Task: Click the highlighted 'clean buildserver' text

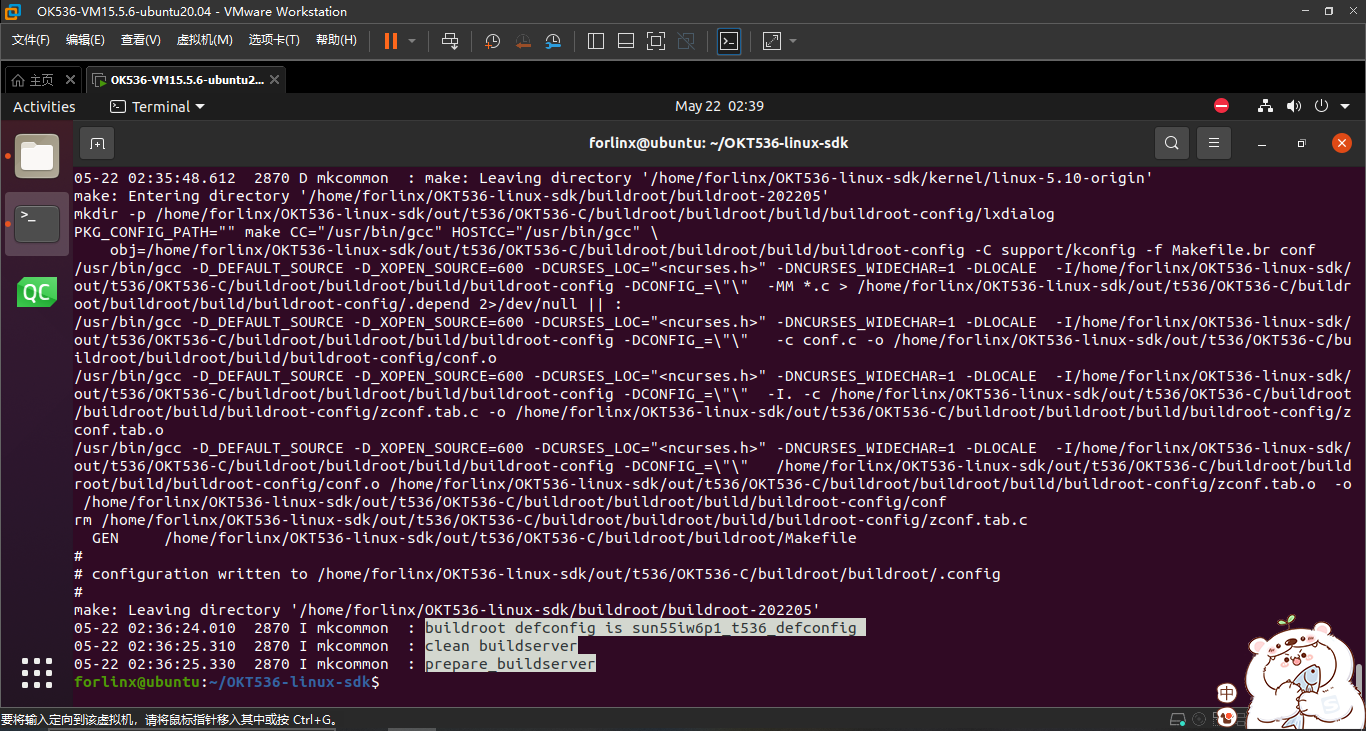Action: (502, 646)
